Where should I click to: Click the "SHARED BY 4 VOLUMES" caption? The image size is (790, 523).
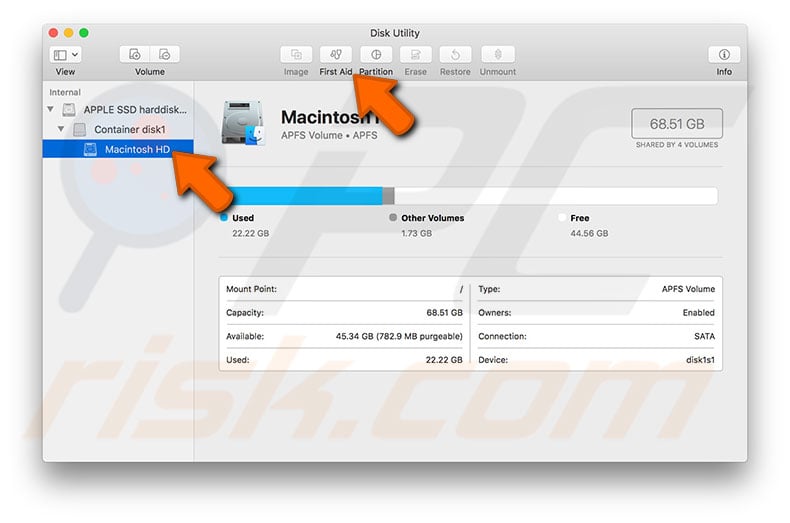[677, 145]
